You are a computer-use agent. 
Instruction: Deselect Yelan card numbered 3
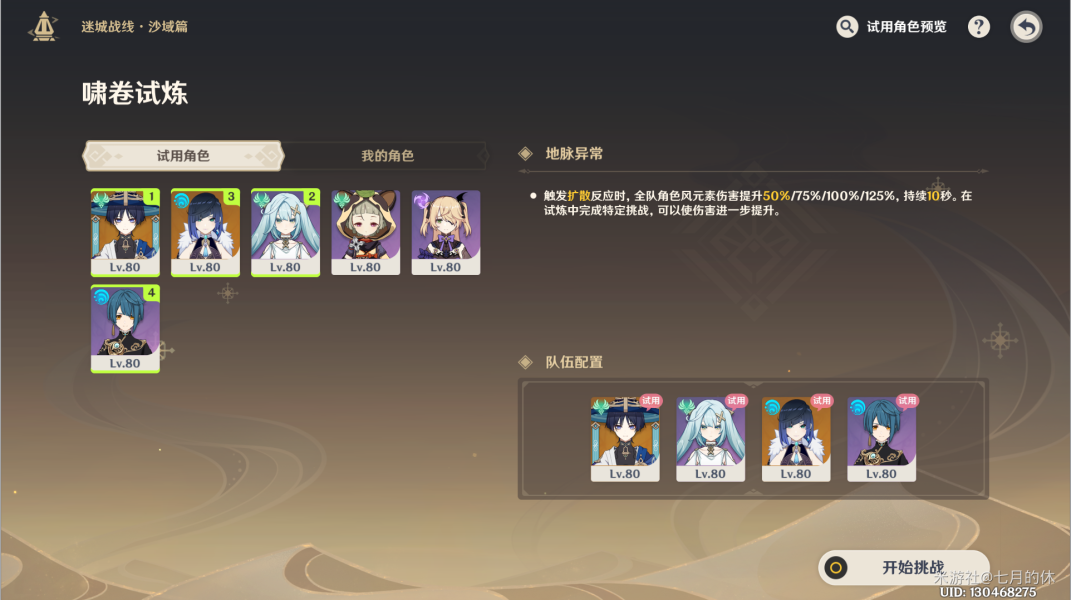coord(205,232)
